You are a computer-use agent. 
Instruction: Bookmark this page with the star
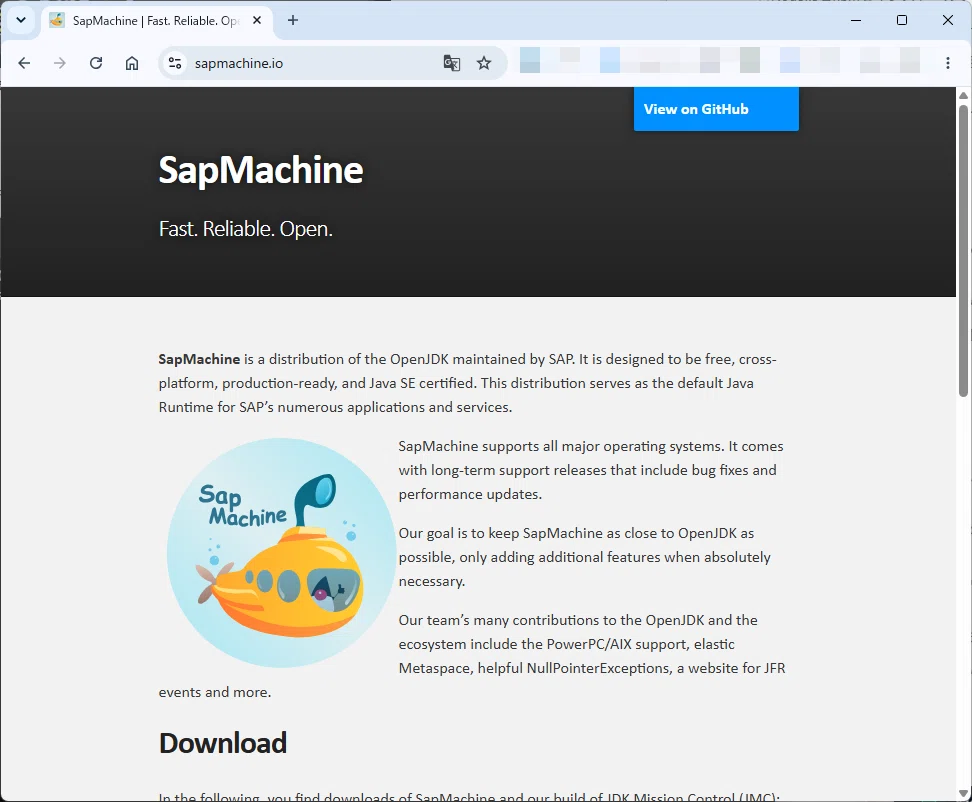point(484,63)
